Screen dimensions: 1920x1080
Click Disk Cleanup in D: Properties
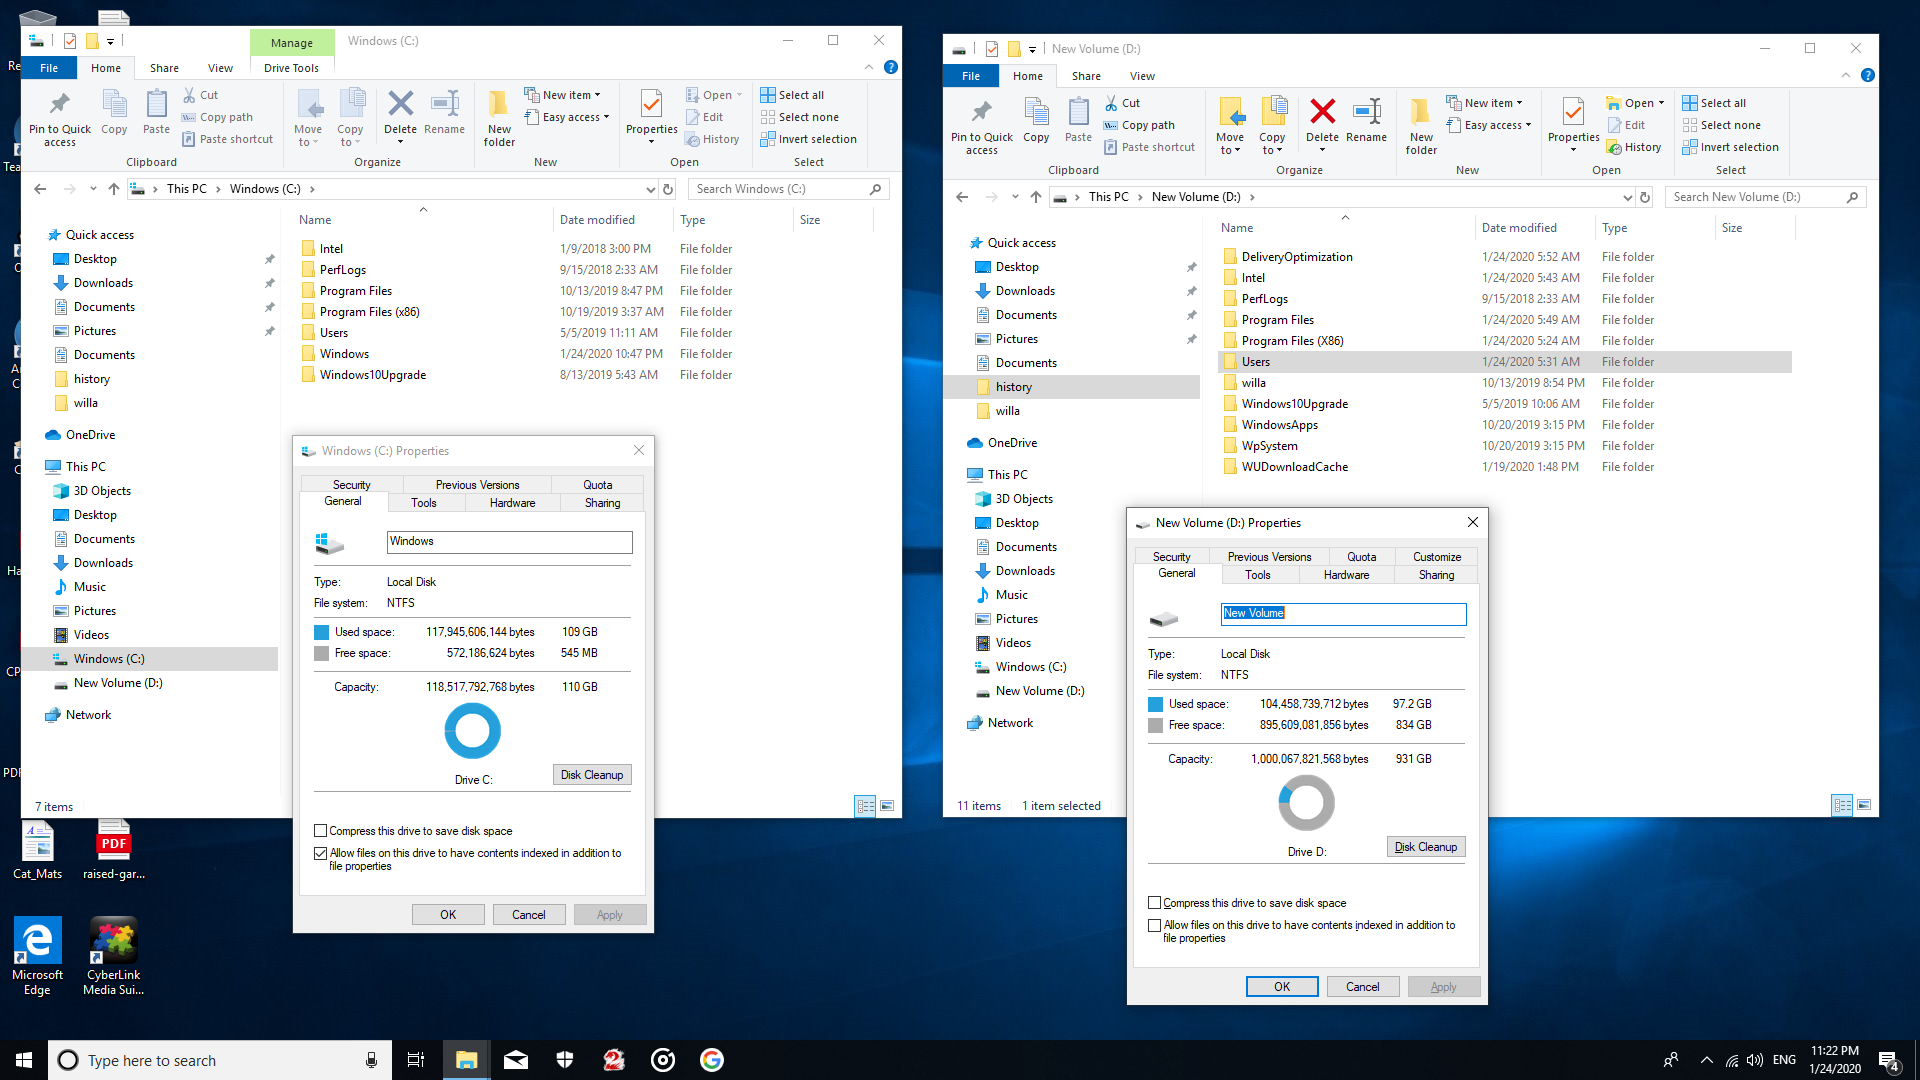pos(1426,847)
